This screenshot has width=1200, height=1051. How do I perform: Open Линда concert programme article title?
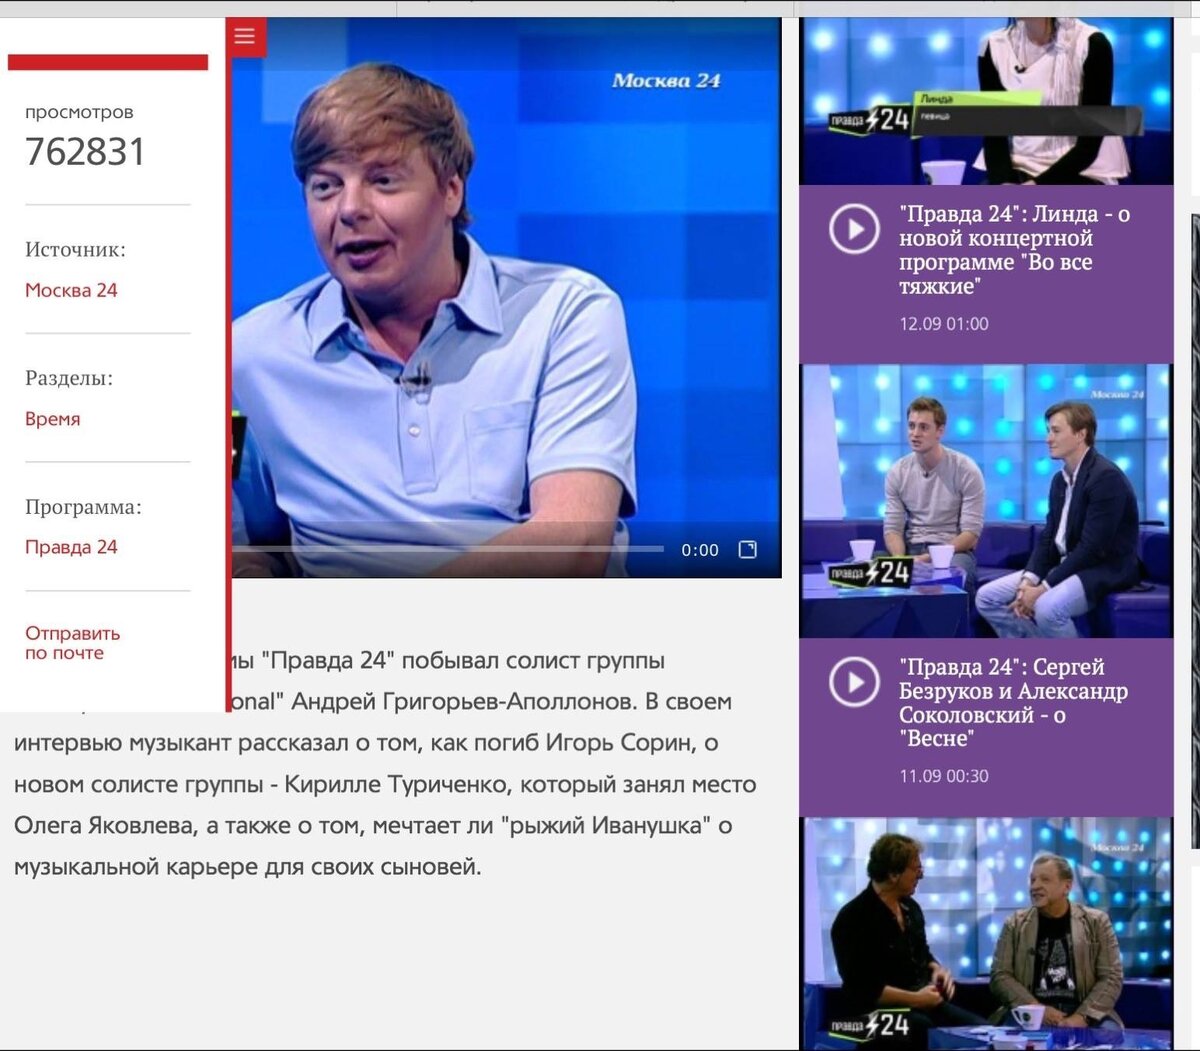(1014, 250)
